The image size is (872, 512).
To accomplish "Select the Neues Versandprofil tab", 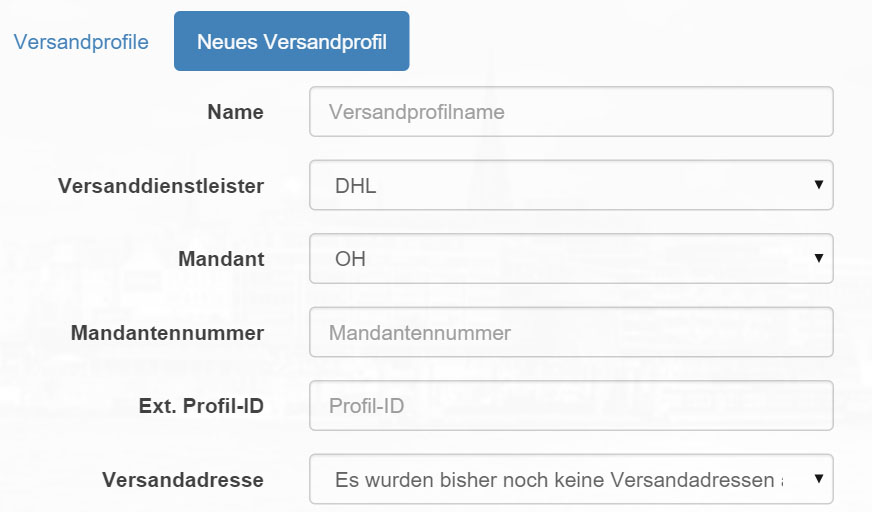I will pos(291,41).
